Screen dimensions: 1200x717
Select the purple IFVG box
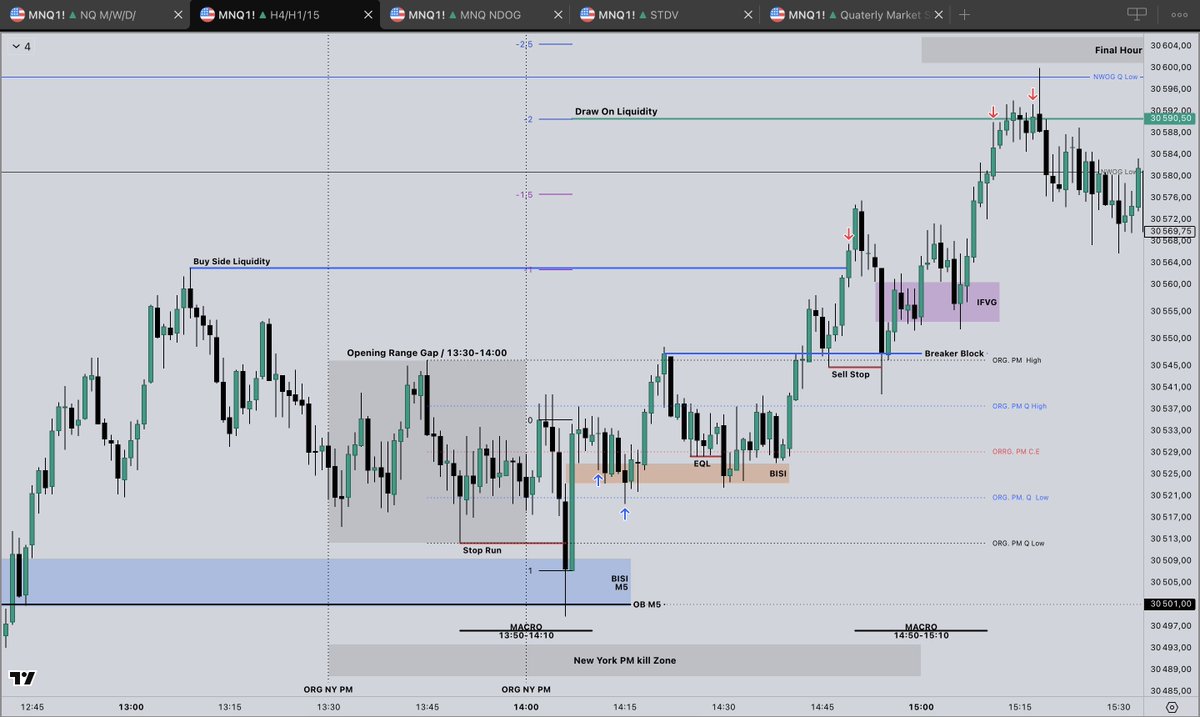(938, 301)
